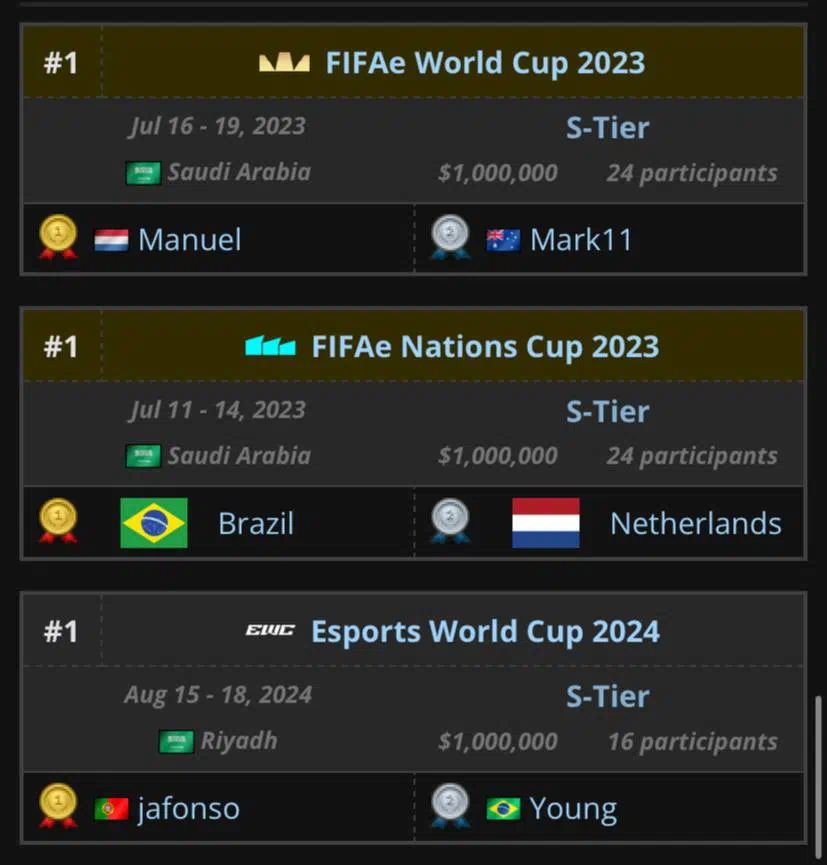Click the Australia flag beside Mark11
Image resolution: width=827 pixels, height=865 pixels.
tap(503, 241)
